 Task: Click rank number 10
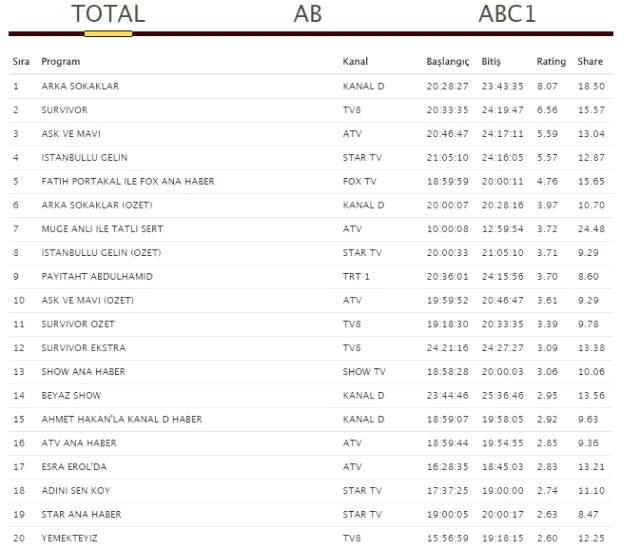[x=19, y=300]
